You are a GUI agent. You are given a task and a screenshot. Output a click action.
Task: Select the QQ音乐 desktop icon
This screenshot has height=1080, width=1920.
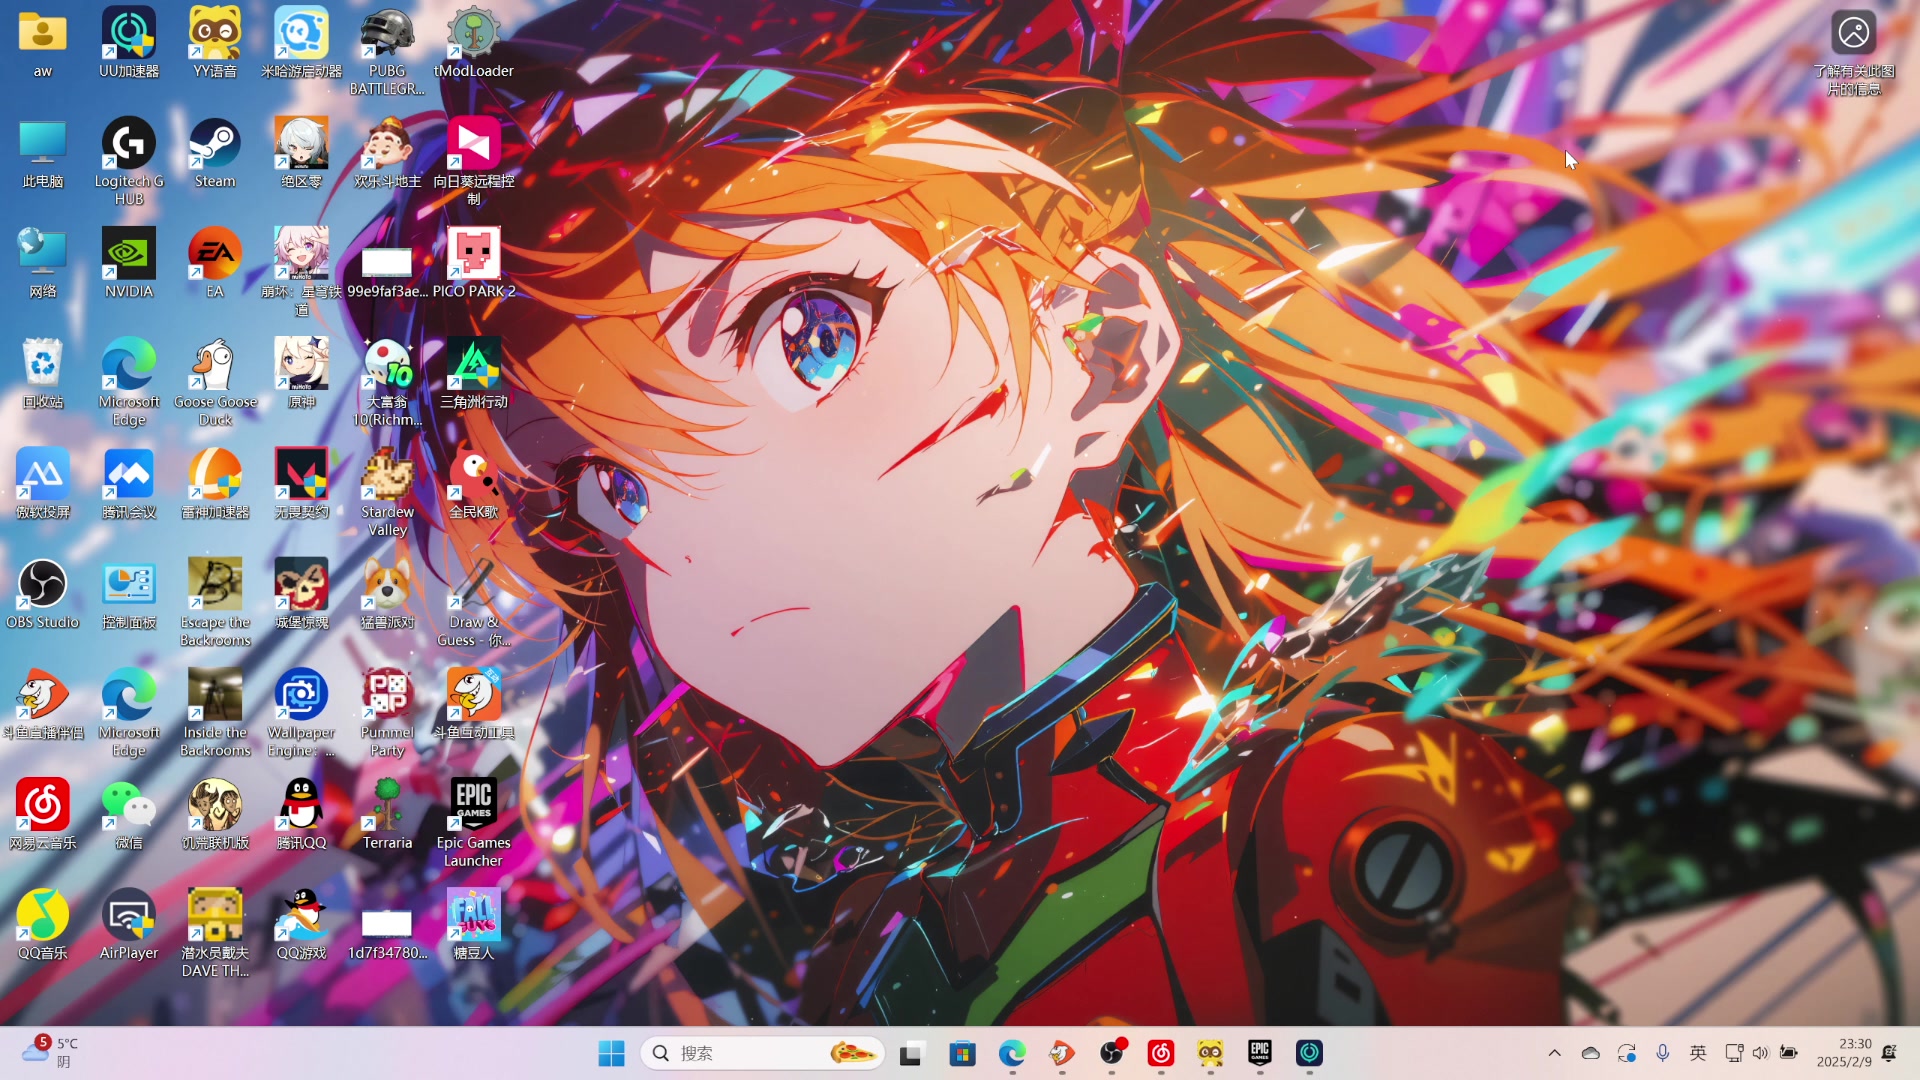tap(43, 924)
